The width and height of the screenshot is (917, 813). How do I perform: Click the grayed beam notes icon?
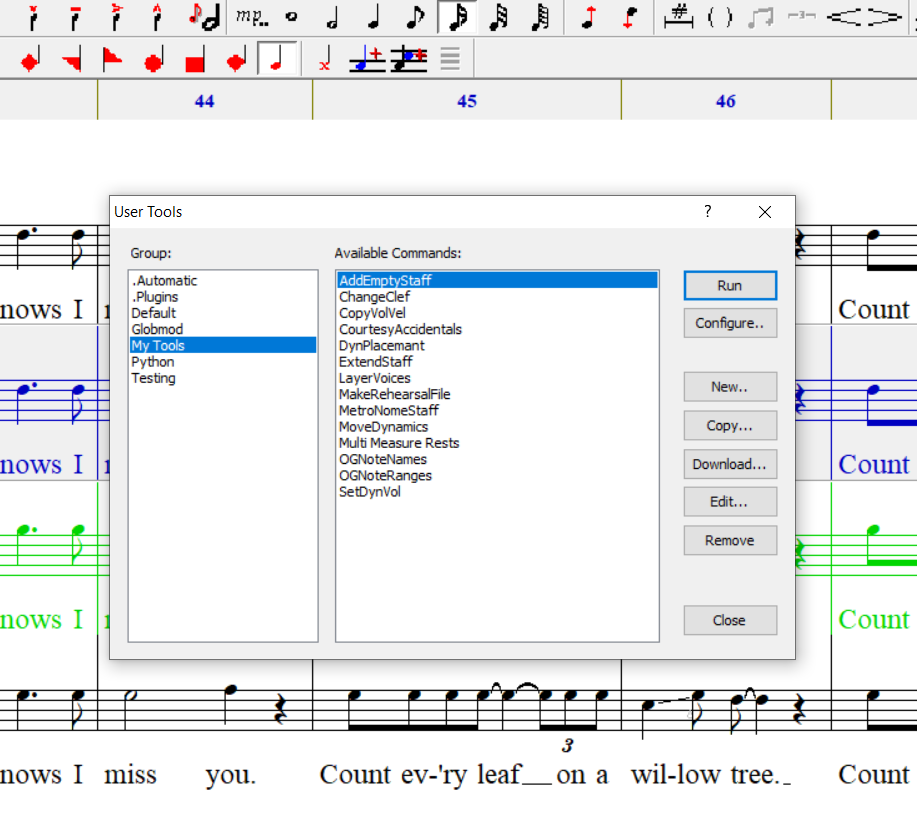(761, 17)
